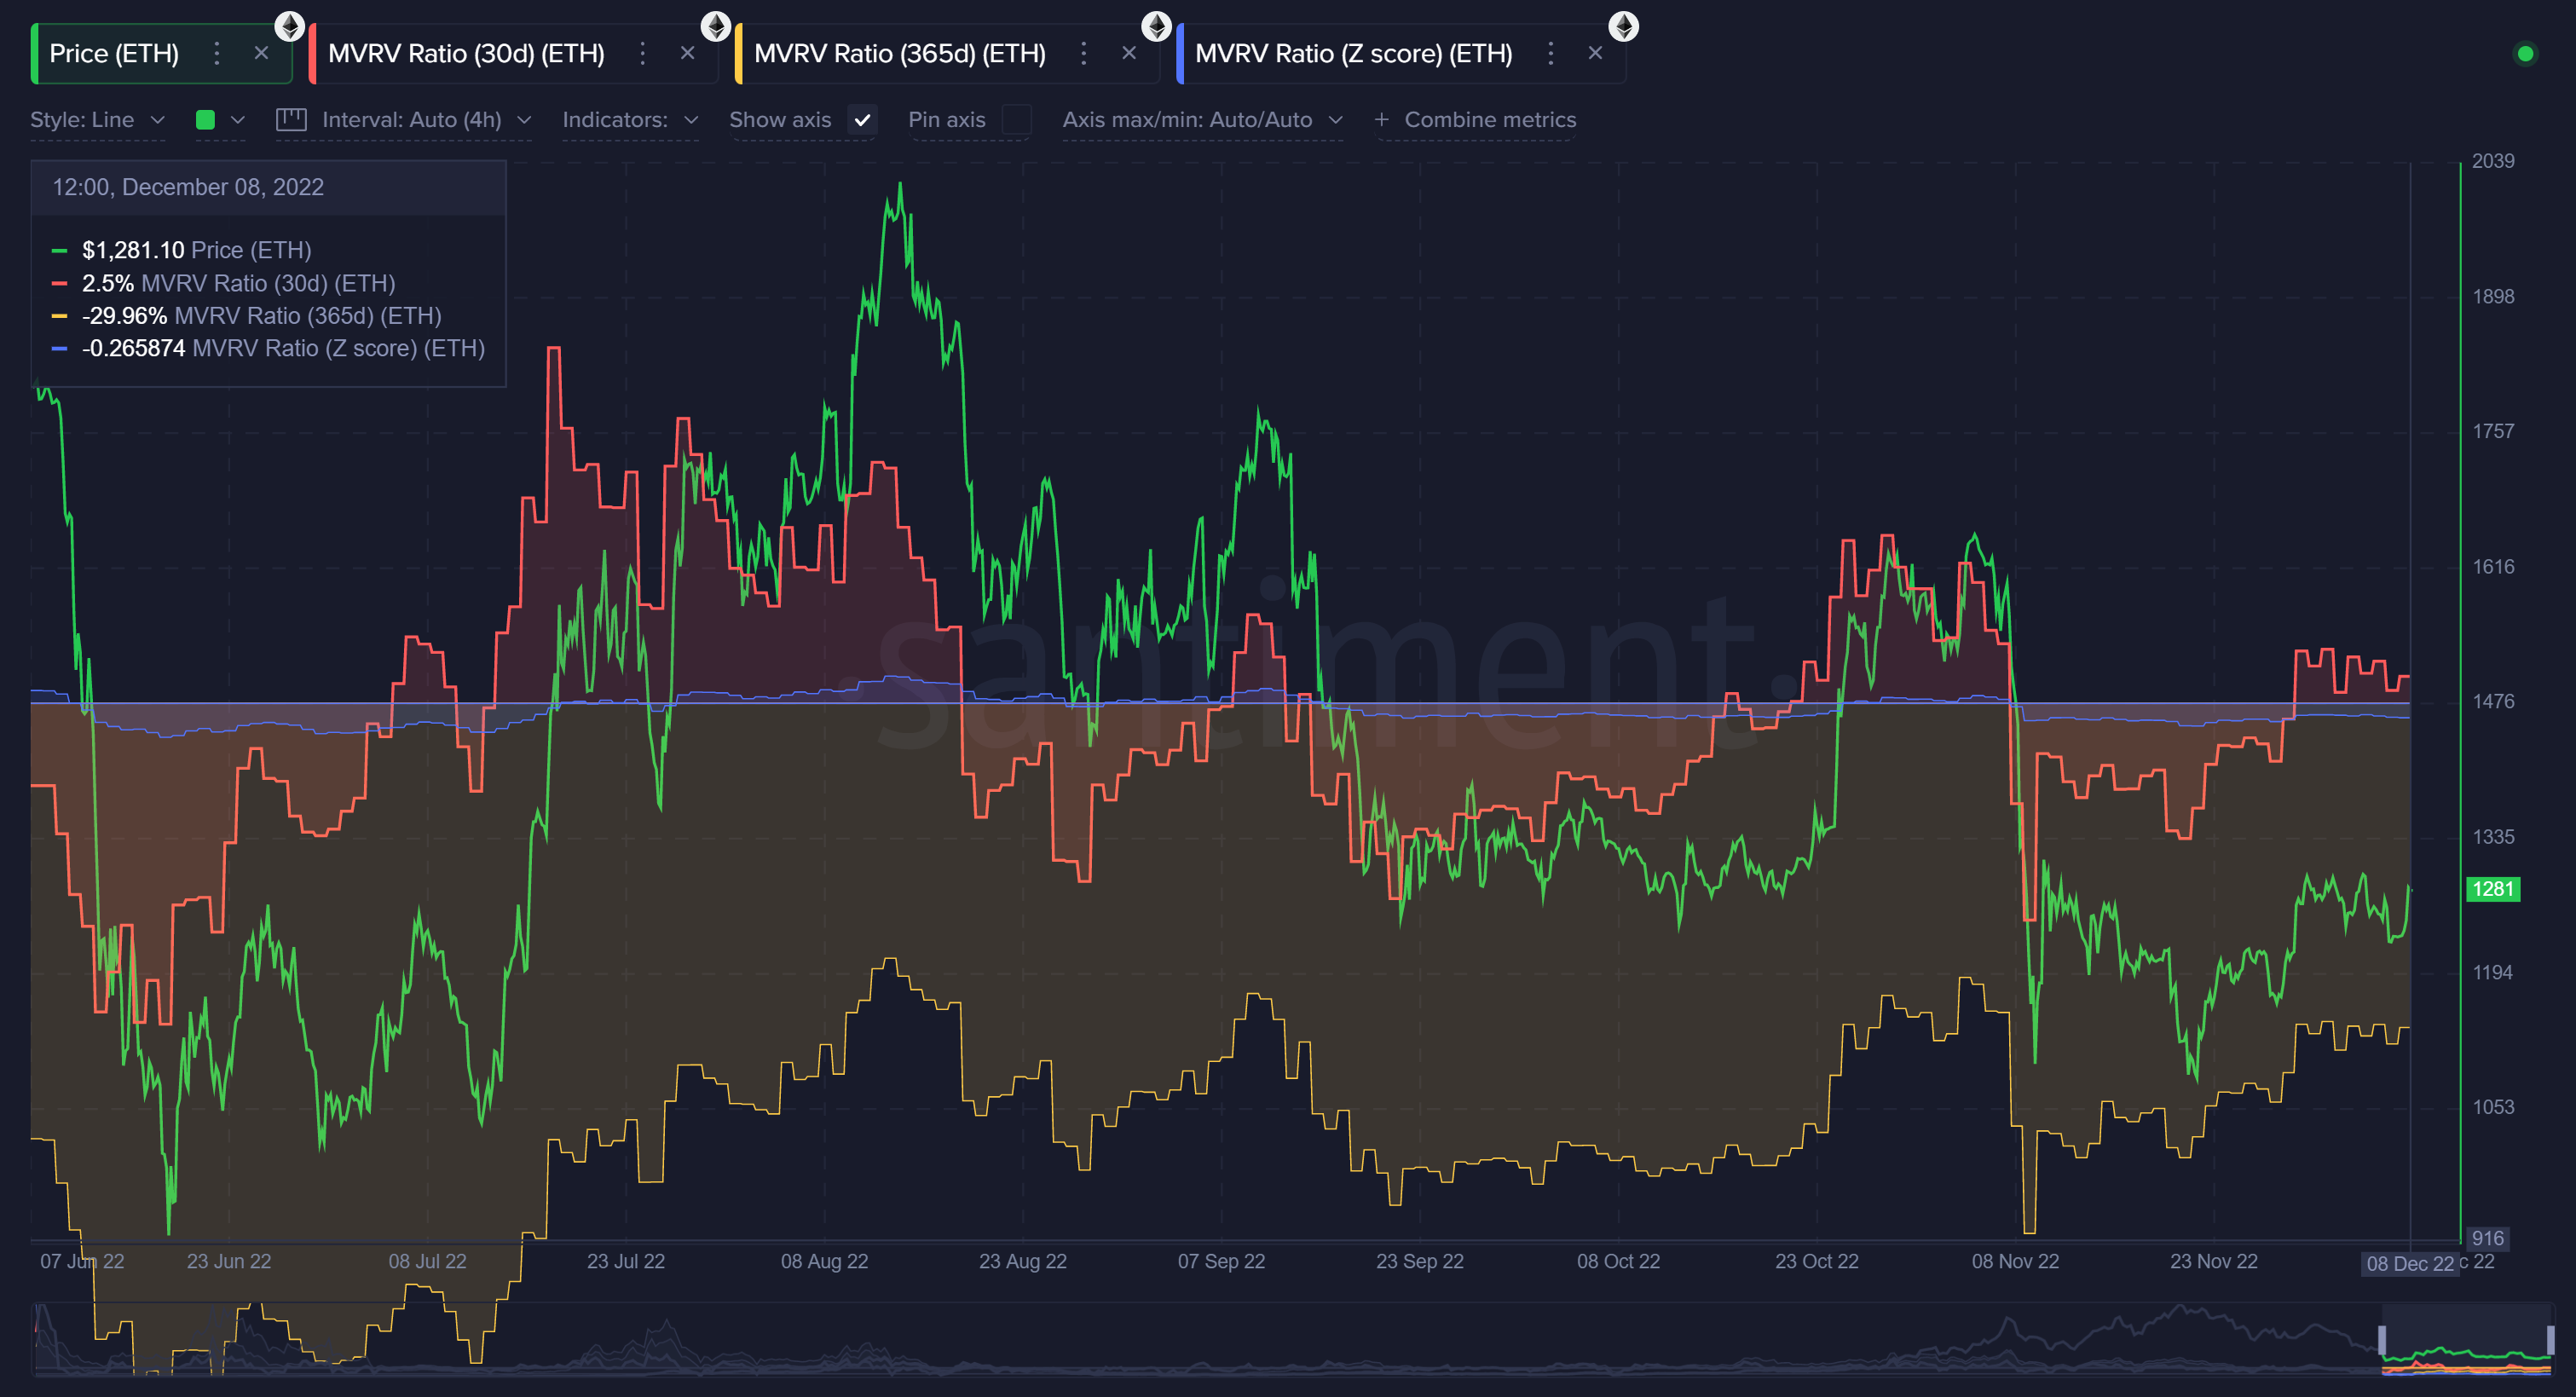Screen dimensions: 2576x1397
Task: Open the green line color swatch
Action: point(206,120)
